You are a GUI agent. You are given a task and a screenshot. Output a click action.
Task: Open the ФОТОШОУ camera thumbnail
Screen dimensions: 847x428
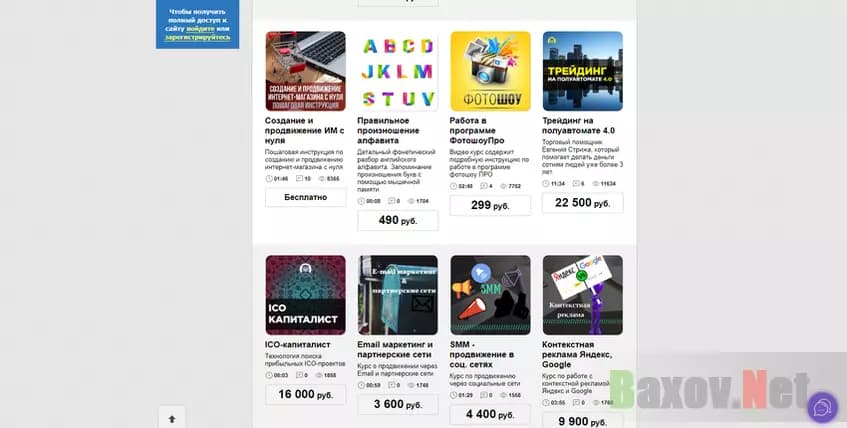[x=490, y=71]
